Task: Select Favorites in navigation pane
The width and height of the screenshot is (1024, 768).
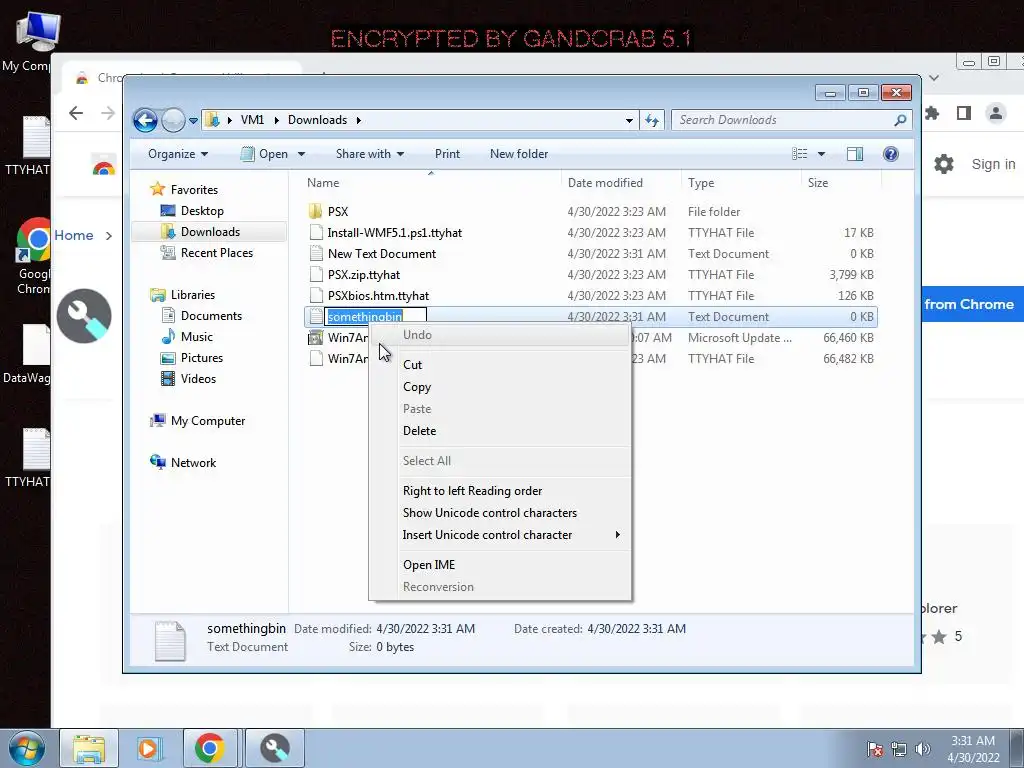Action: (x=194, y=189)
